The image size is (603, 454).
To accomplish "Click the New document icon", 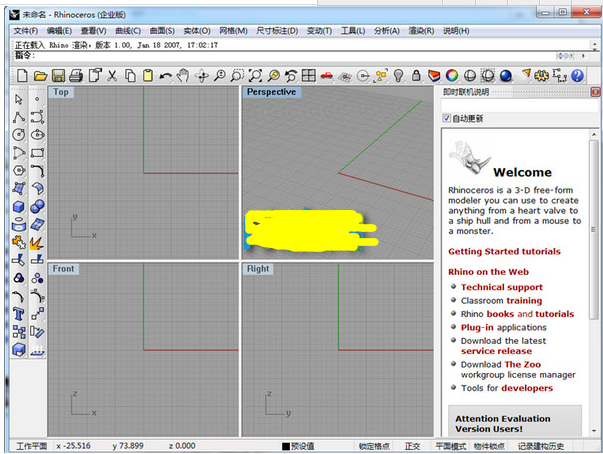I will [x=22, y=75].
